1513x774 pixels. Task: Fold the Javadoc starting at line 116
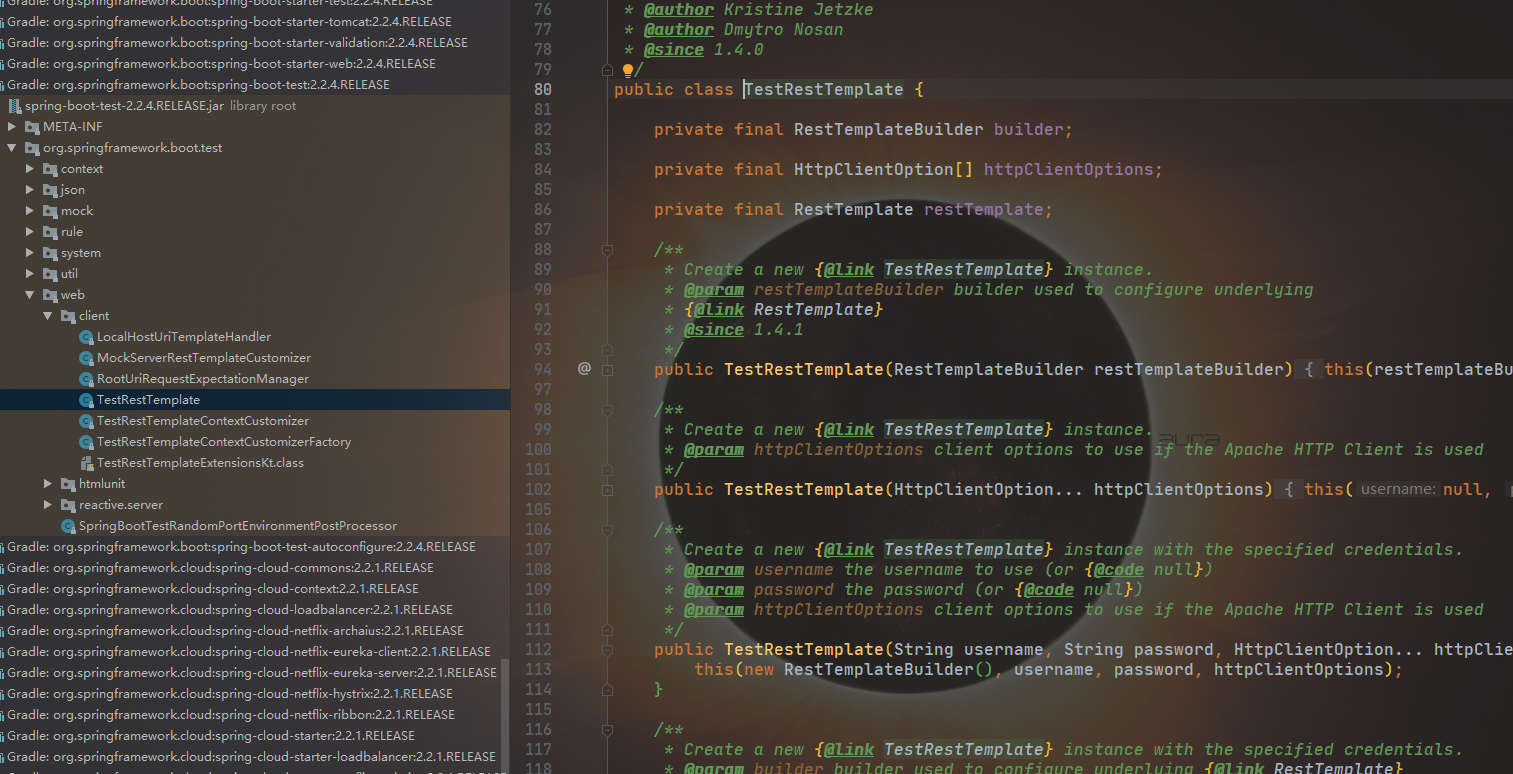(x=607, y=730)
